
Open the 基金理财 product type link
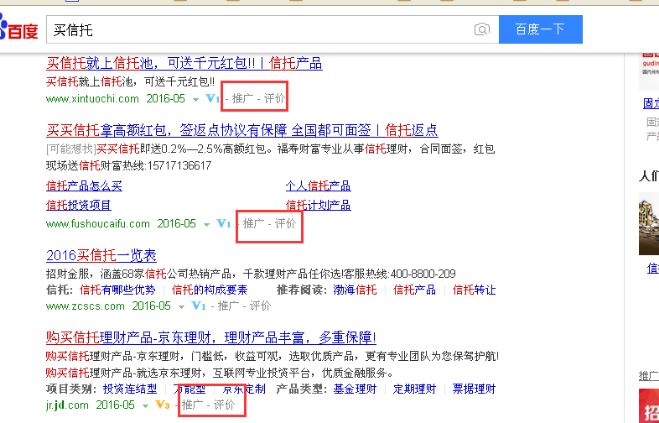[355, 389]
